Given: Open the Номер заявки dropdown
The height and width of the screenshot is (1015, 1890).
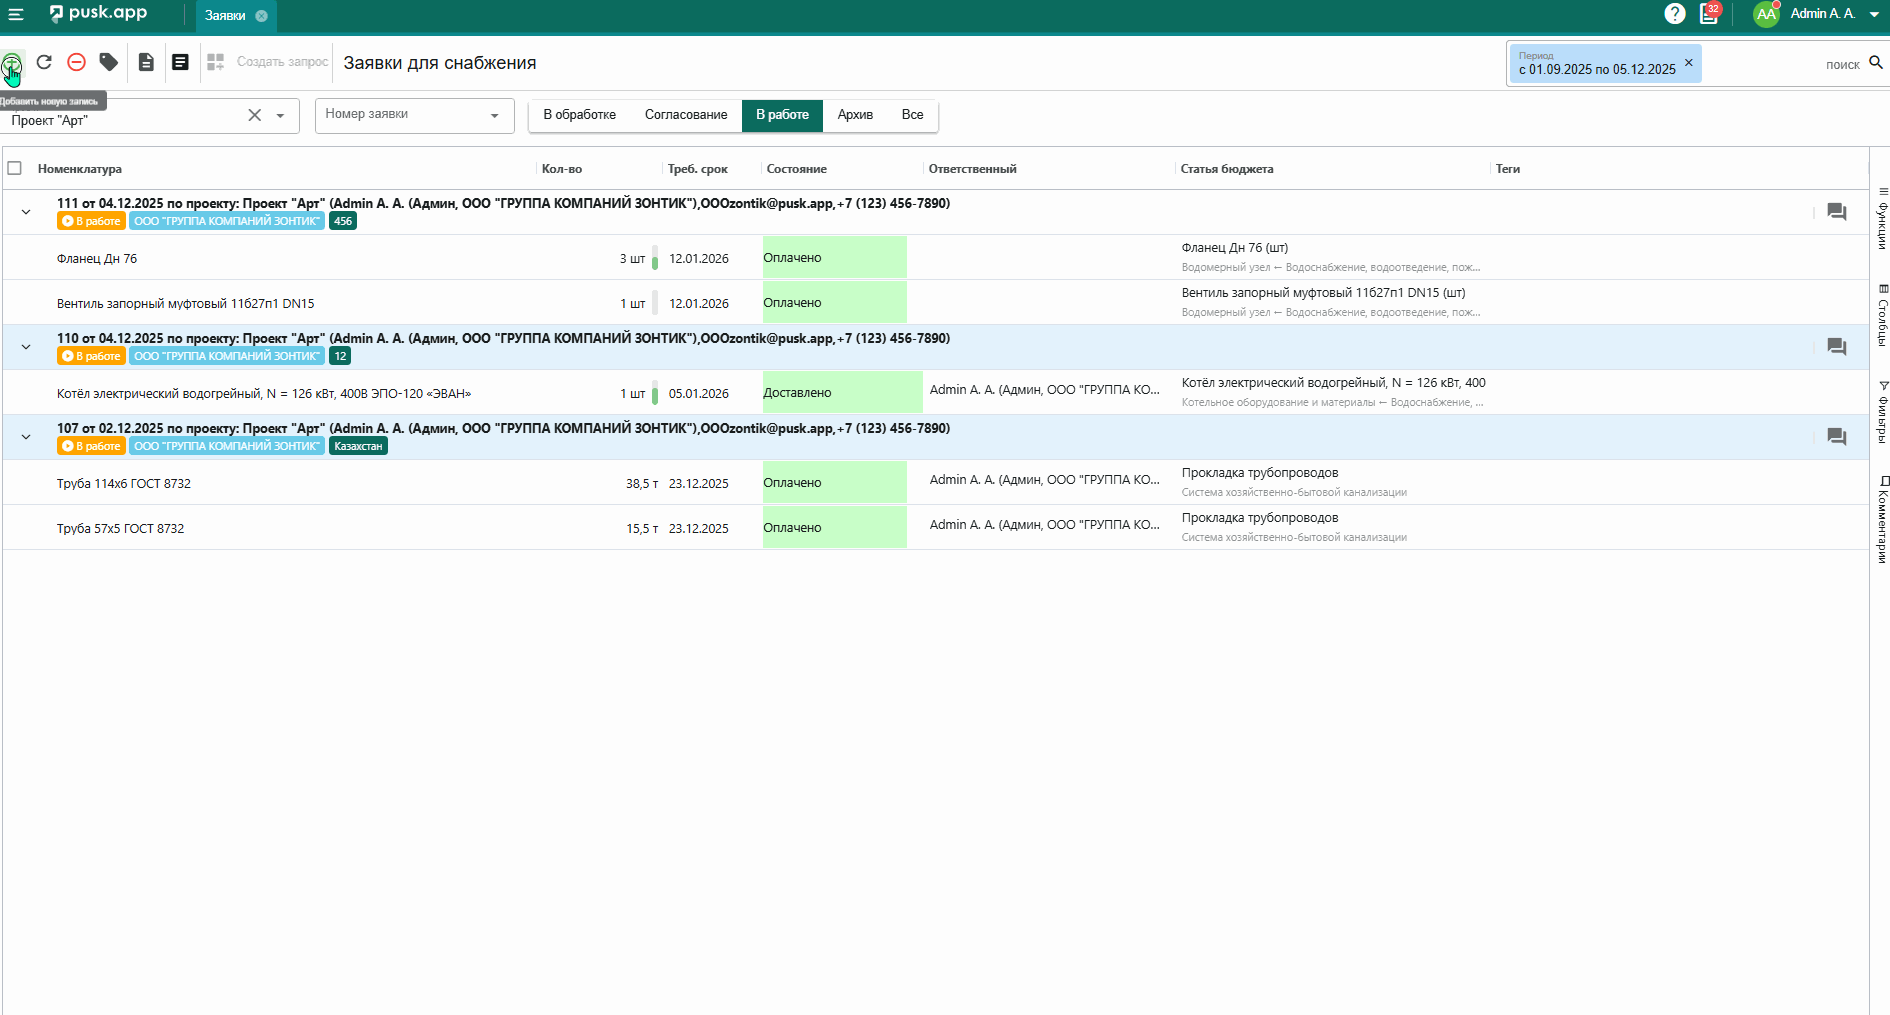Looking at the screenshot, I should pos(414,115).
